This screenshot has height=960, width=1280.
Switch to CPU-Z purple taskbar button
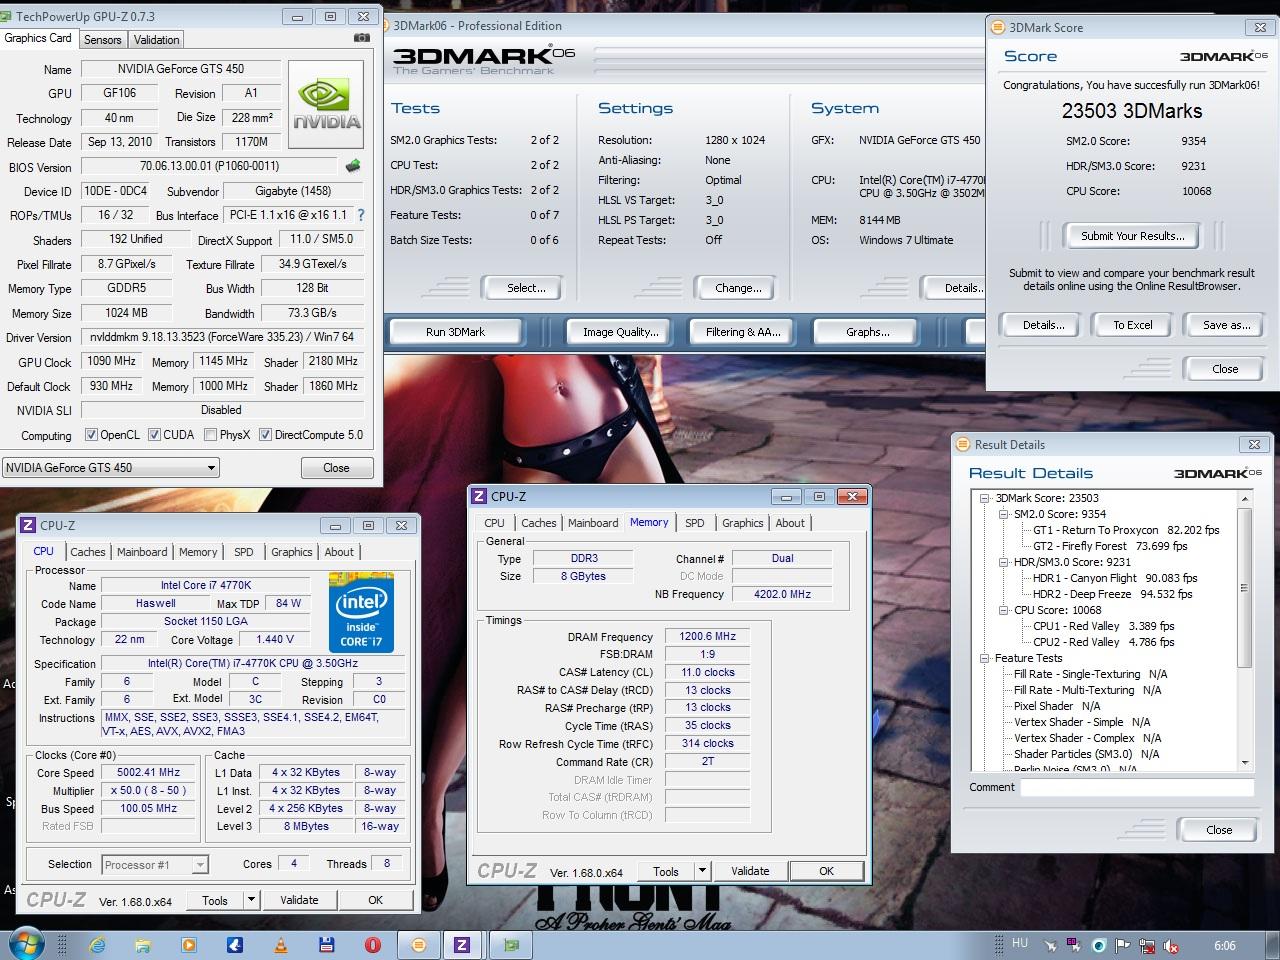tap(462, 944)
